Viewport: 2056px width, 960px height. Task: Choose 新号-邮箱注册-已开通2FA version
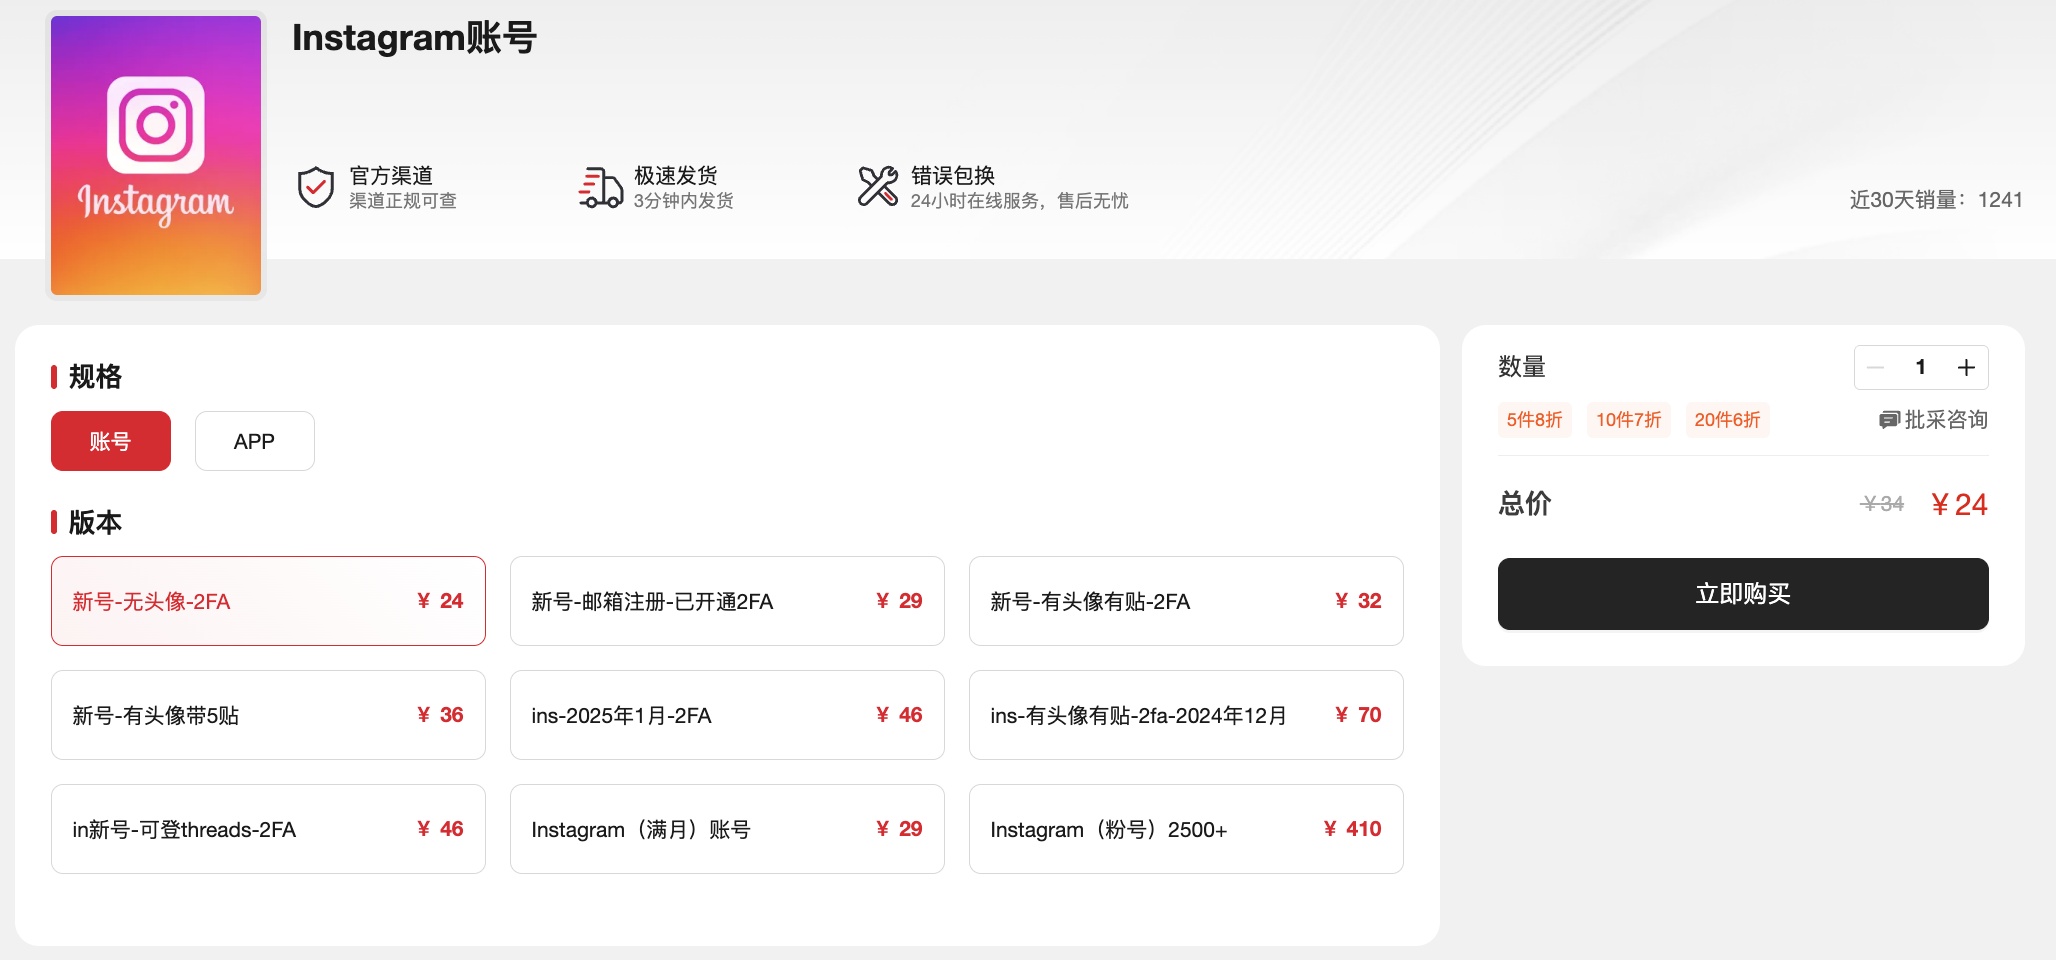click(x=727, y=601)
